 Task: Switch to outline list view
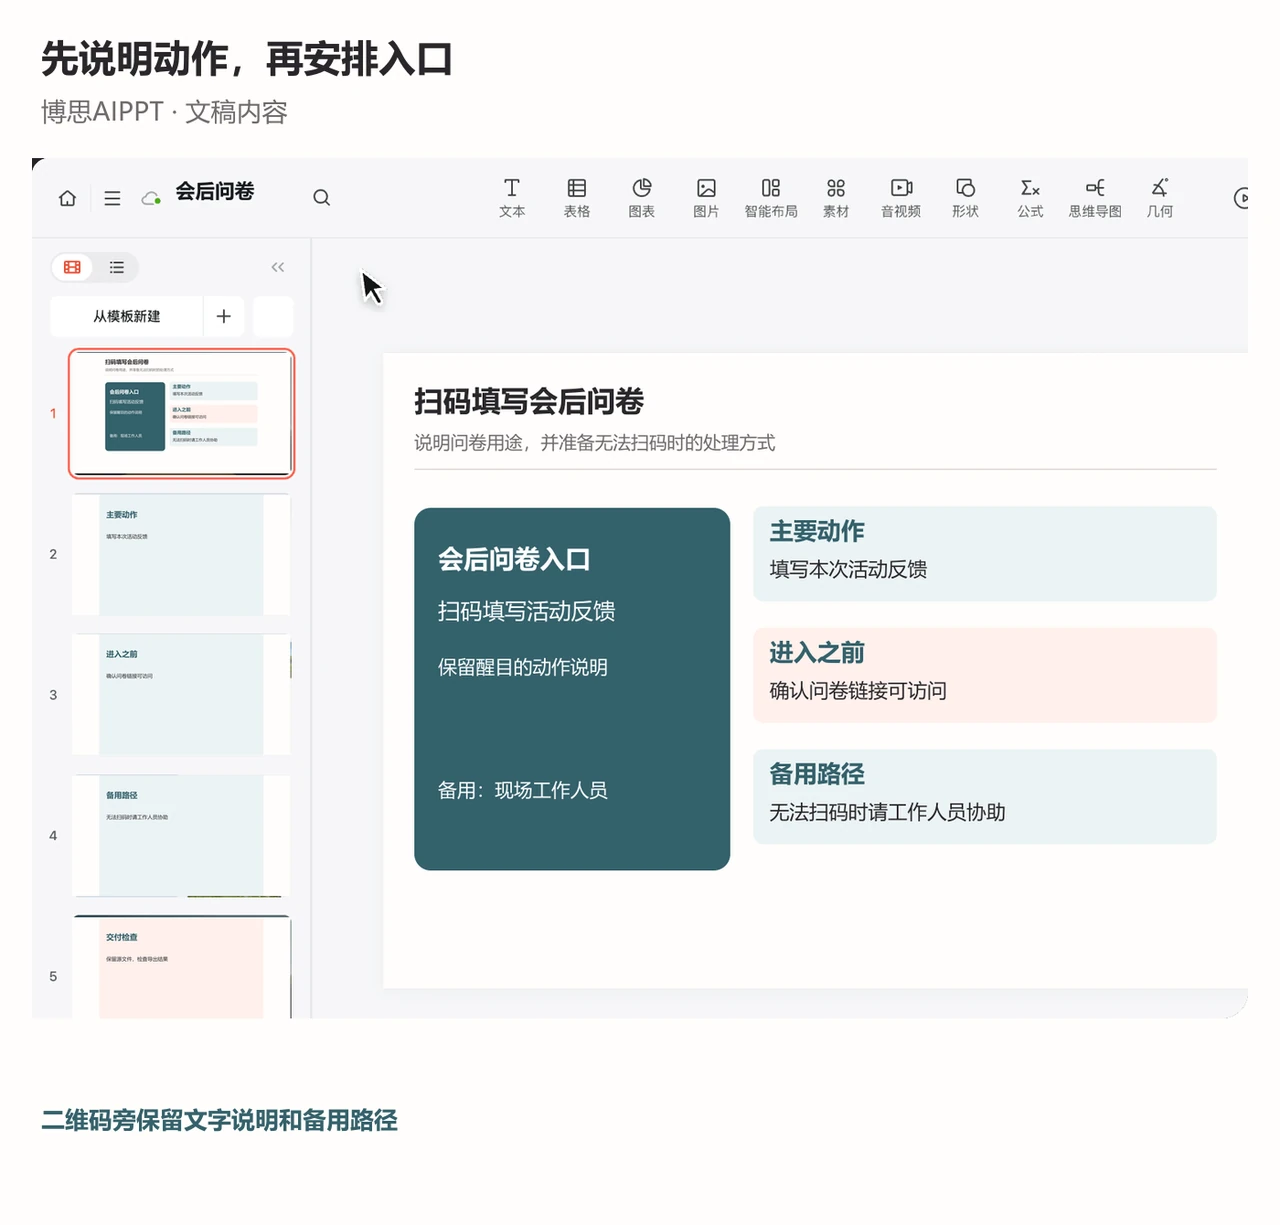pos(117,267)
